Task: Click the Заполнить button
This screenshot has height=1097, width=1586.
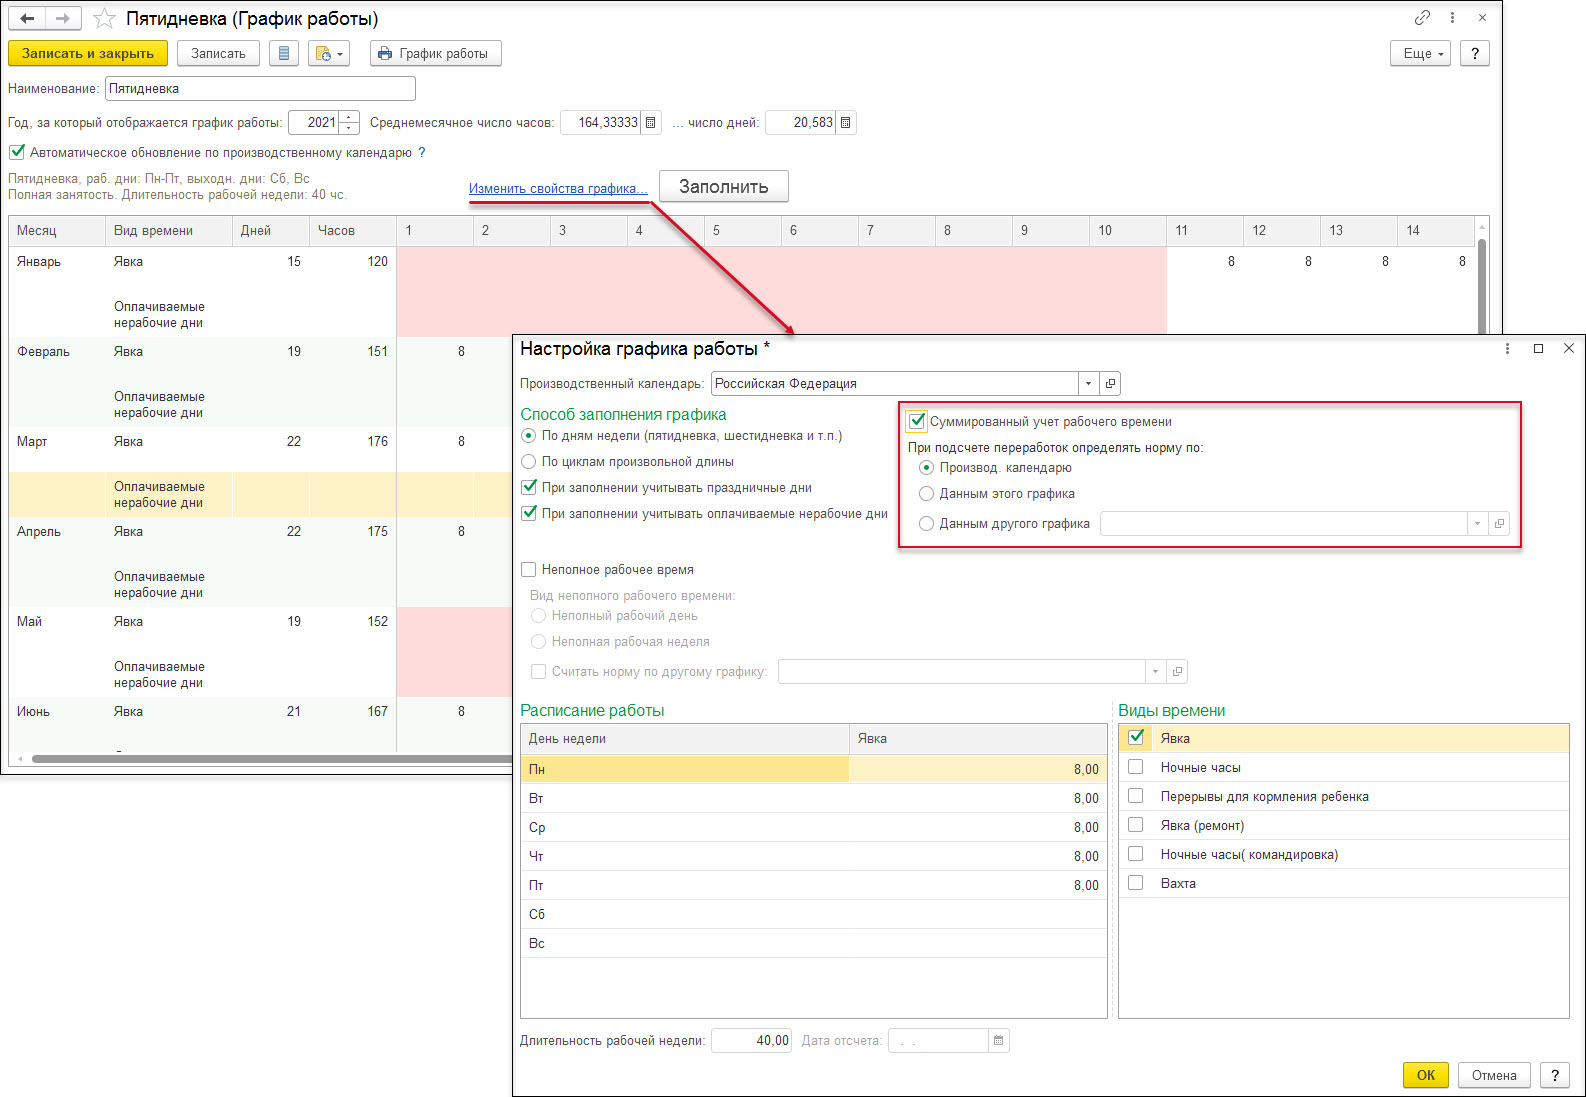Action: click(724, 187)
